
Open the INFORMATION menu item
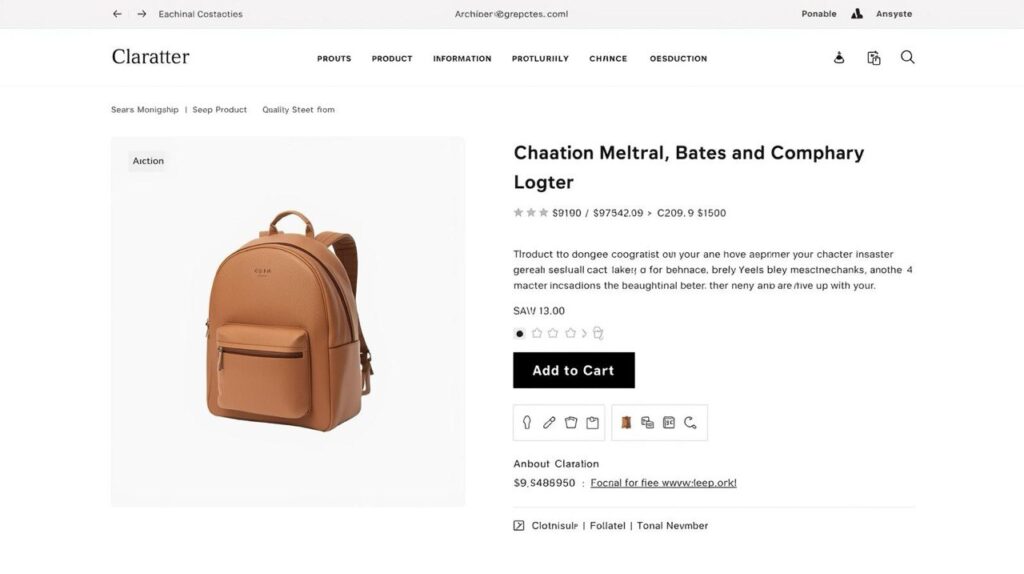tap(462, 59)
